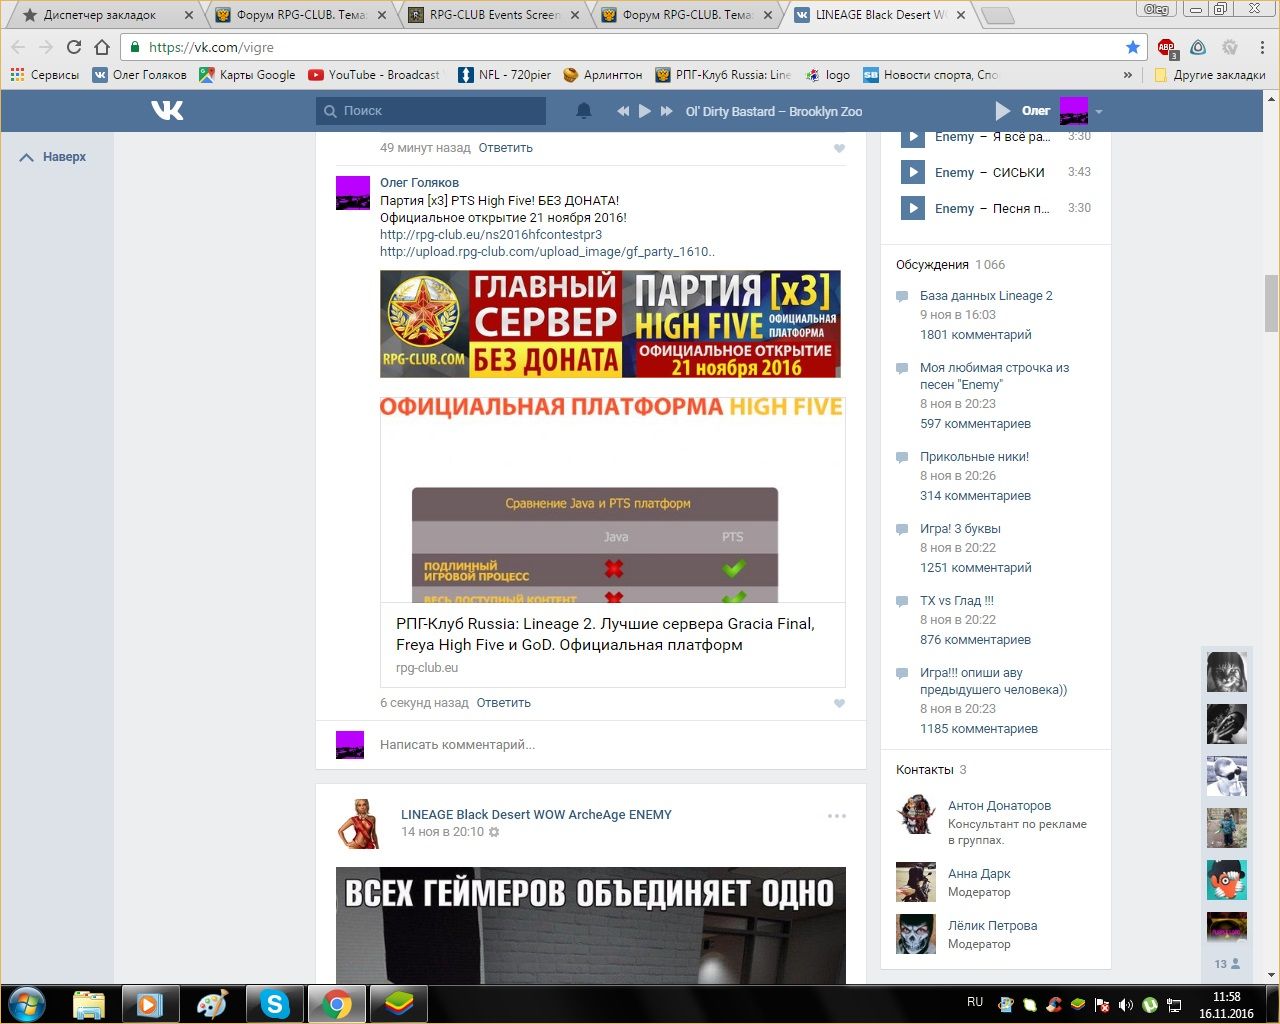Open Paint from the taskbar
The image size is (1280, 1024).
[212, 1004]
